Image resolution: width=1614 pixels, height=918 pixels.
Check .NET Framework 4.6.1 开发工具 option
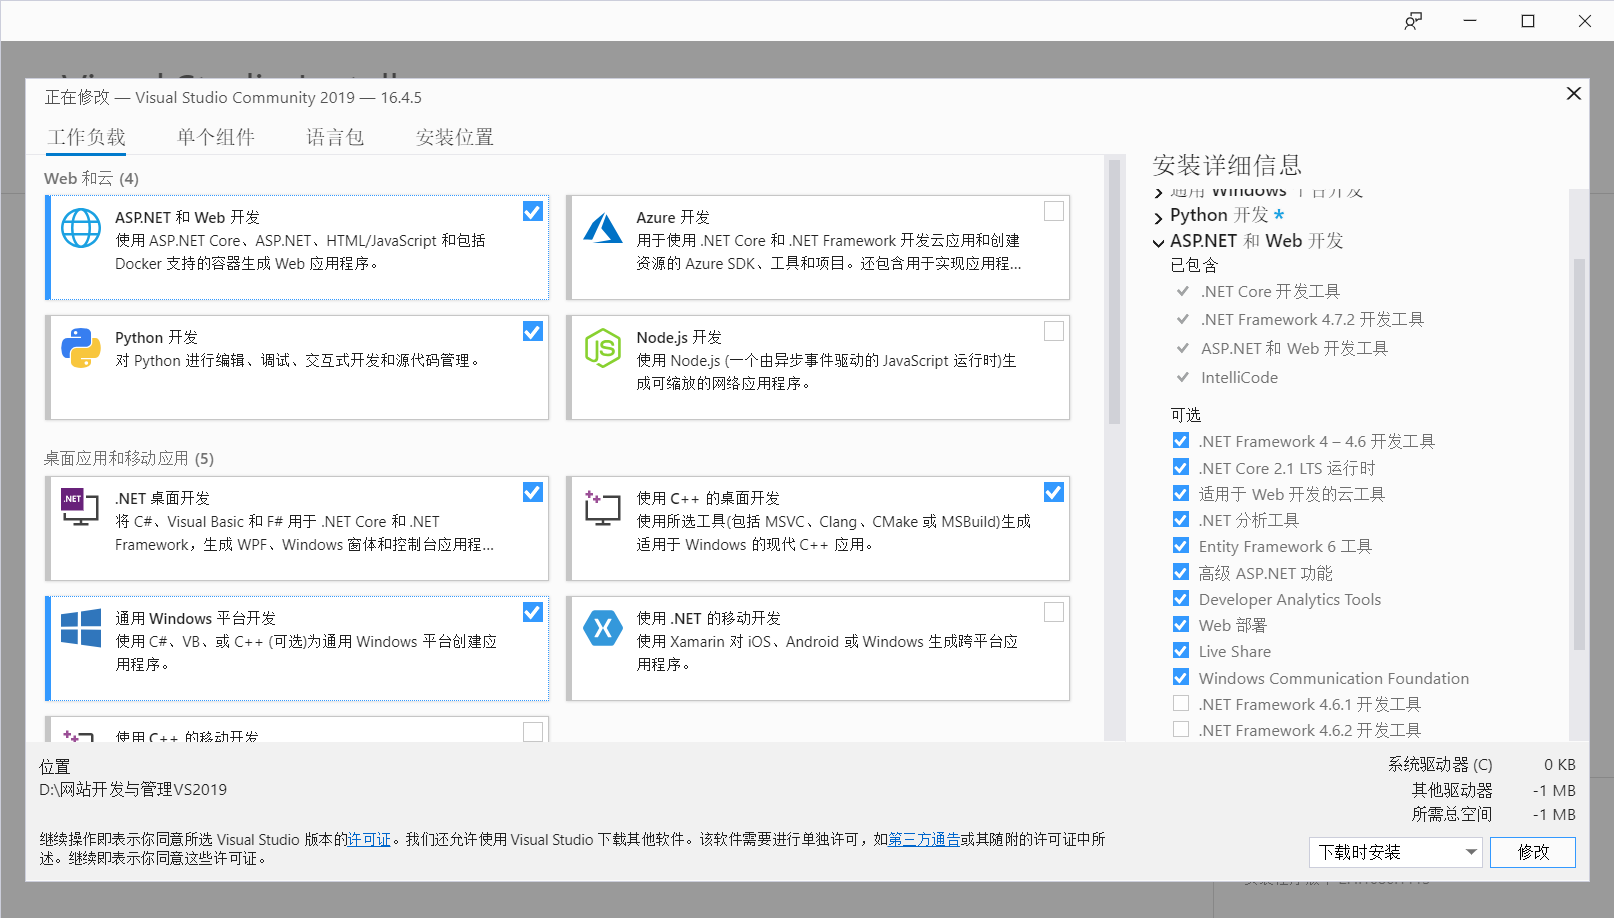click(x=1180, y=702)
